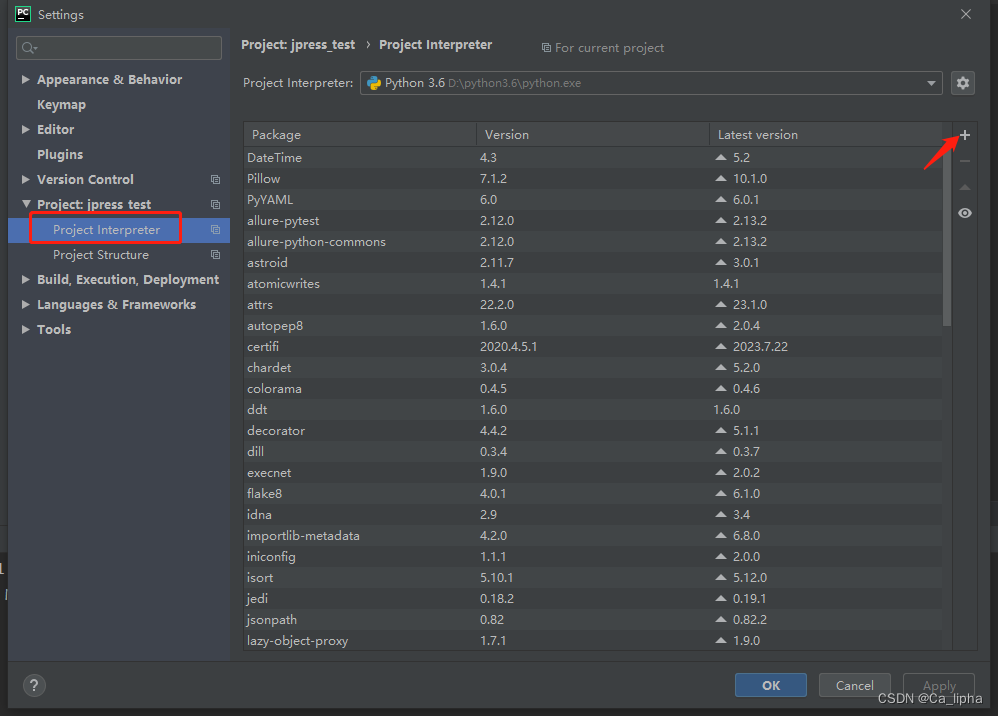Screen dimensions: 998x716
Task: Select the colorama package row
Action: point(593,388)
